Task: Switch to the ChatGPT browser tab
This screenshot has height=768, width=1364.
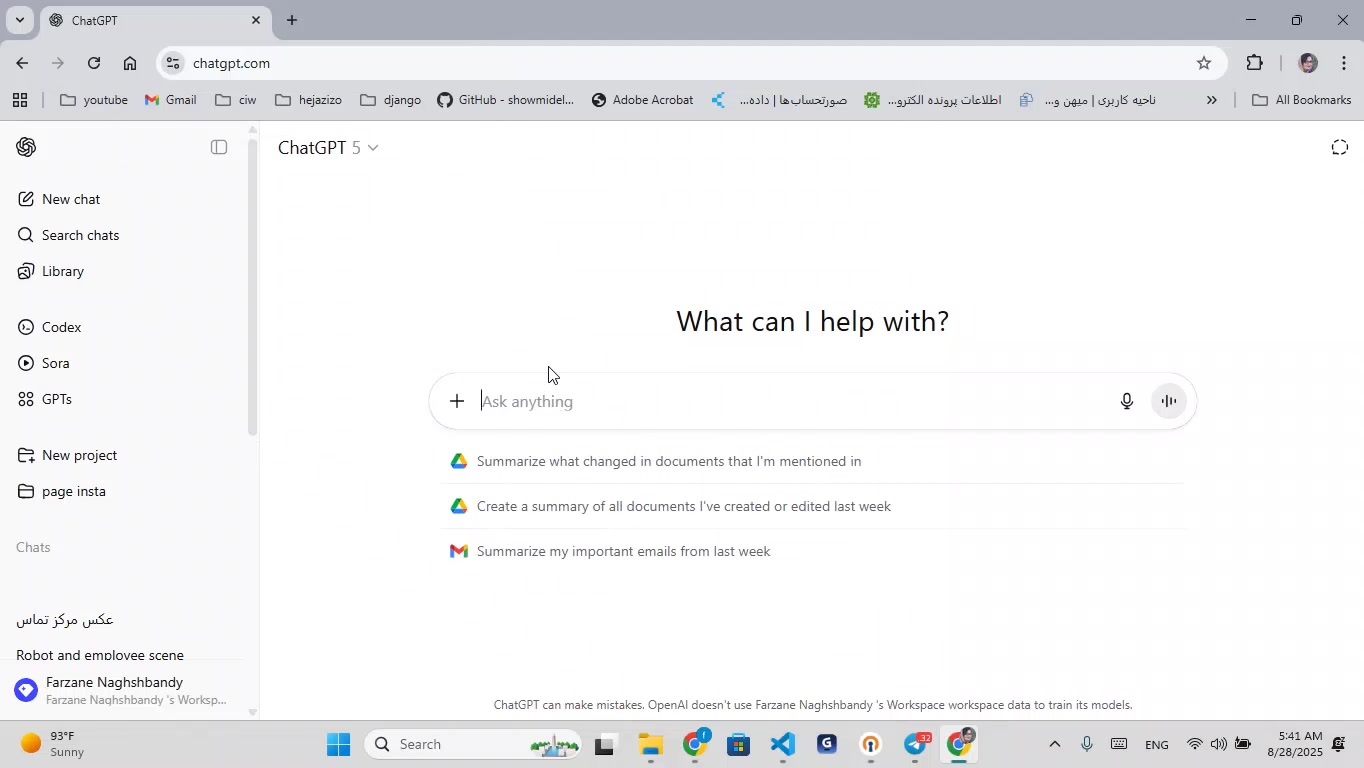Action: (x=155, y=20)
